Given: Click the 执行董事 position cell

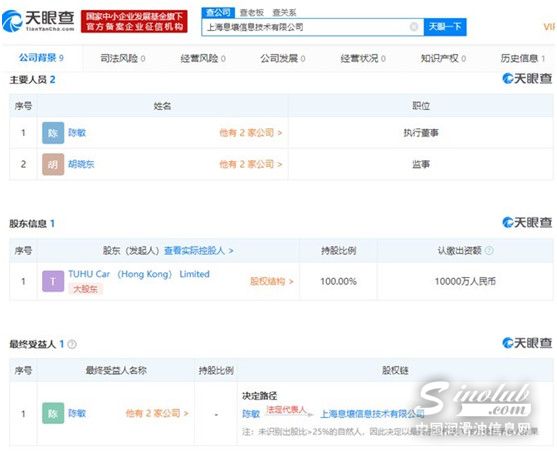Looking at the screenshot, I should [x=421, y=133].
